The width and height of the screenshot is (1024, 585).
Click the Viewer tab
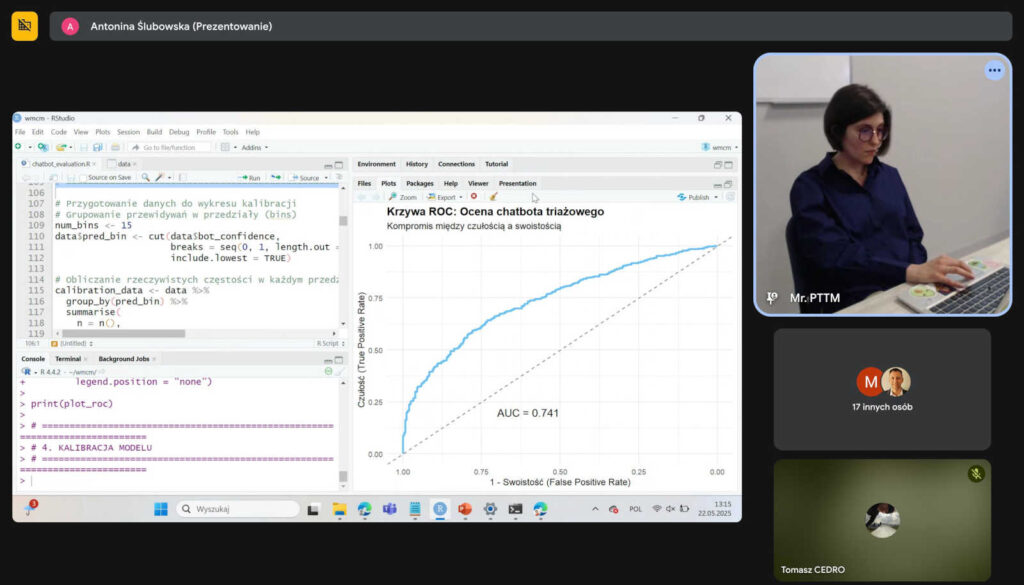click(477, 183)
